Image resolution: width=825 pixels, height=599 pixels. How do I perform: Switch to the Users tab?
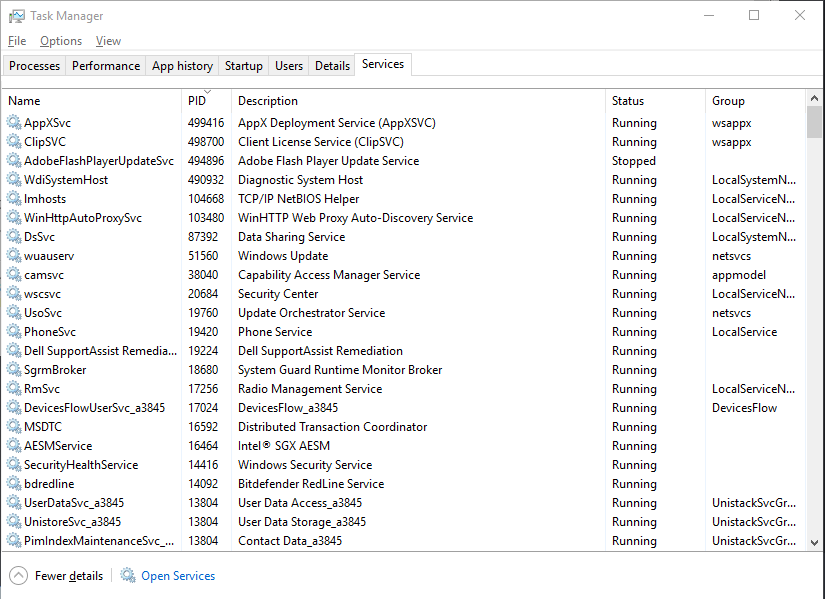tap(289, 66)
